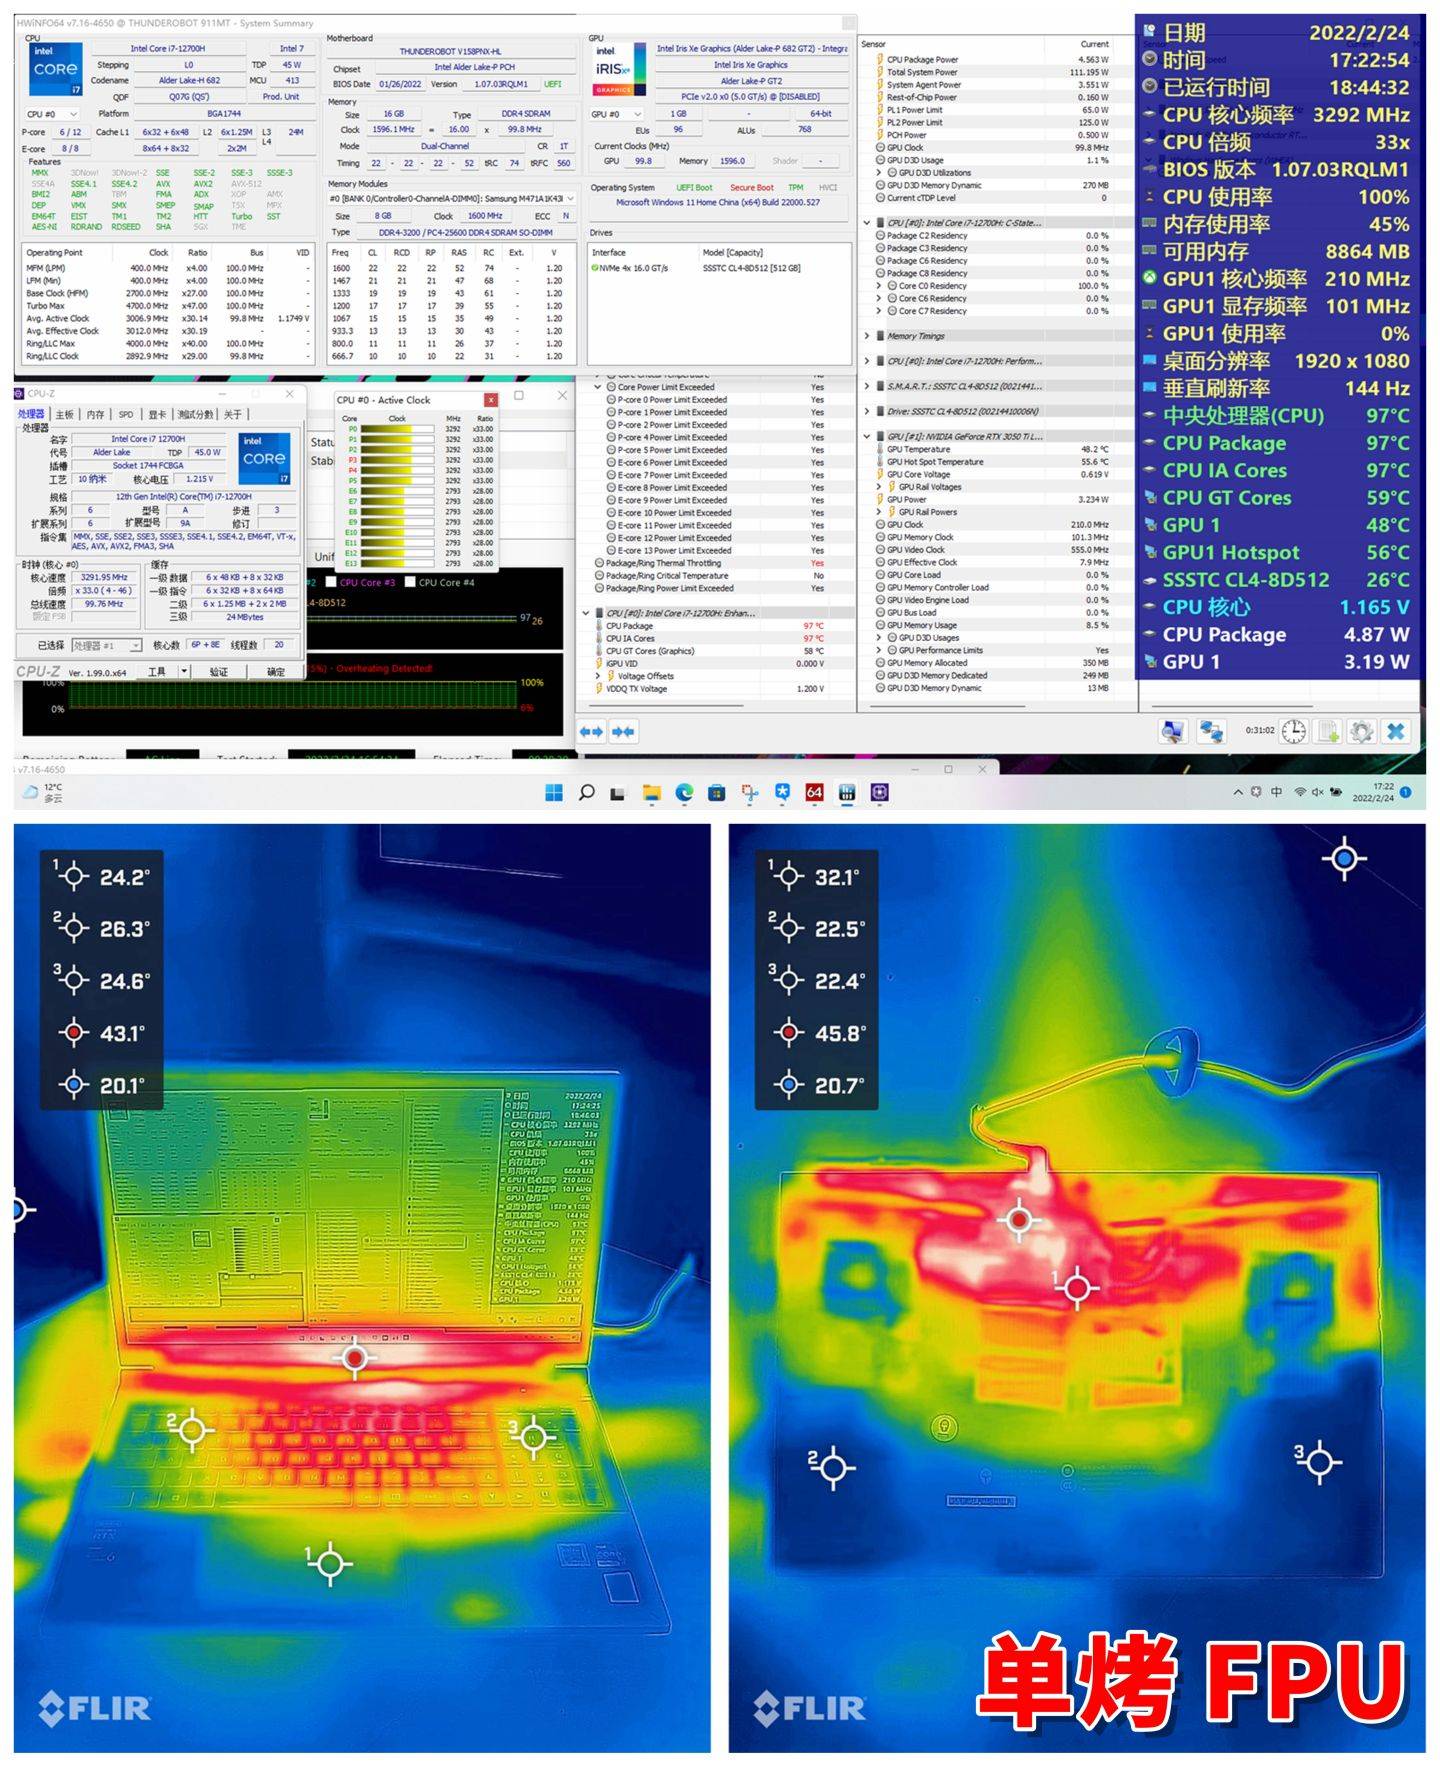
Task: Click input method 中 indicator
Action: point(1276,792)
